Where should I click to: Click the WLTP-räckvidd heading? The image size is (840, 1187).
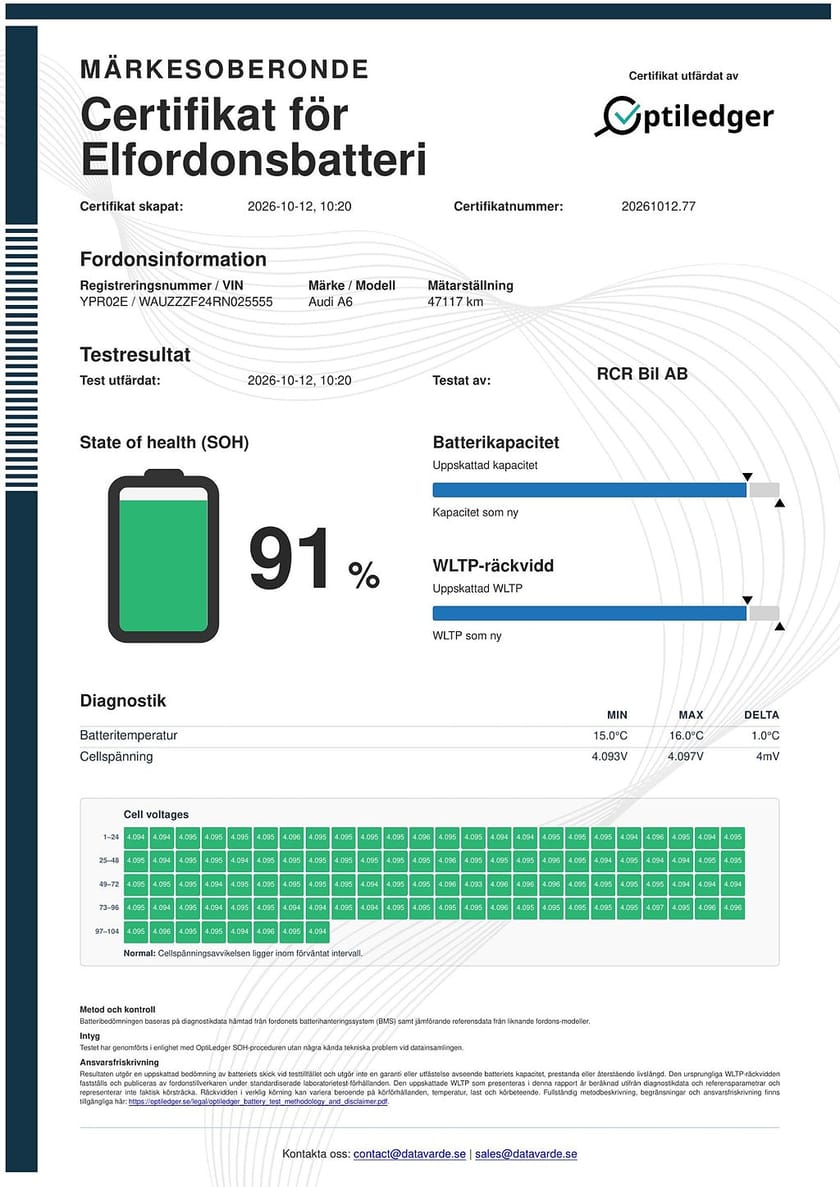493,565
